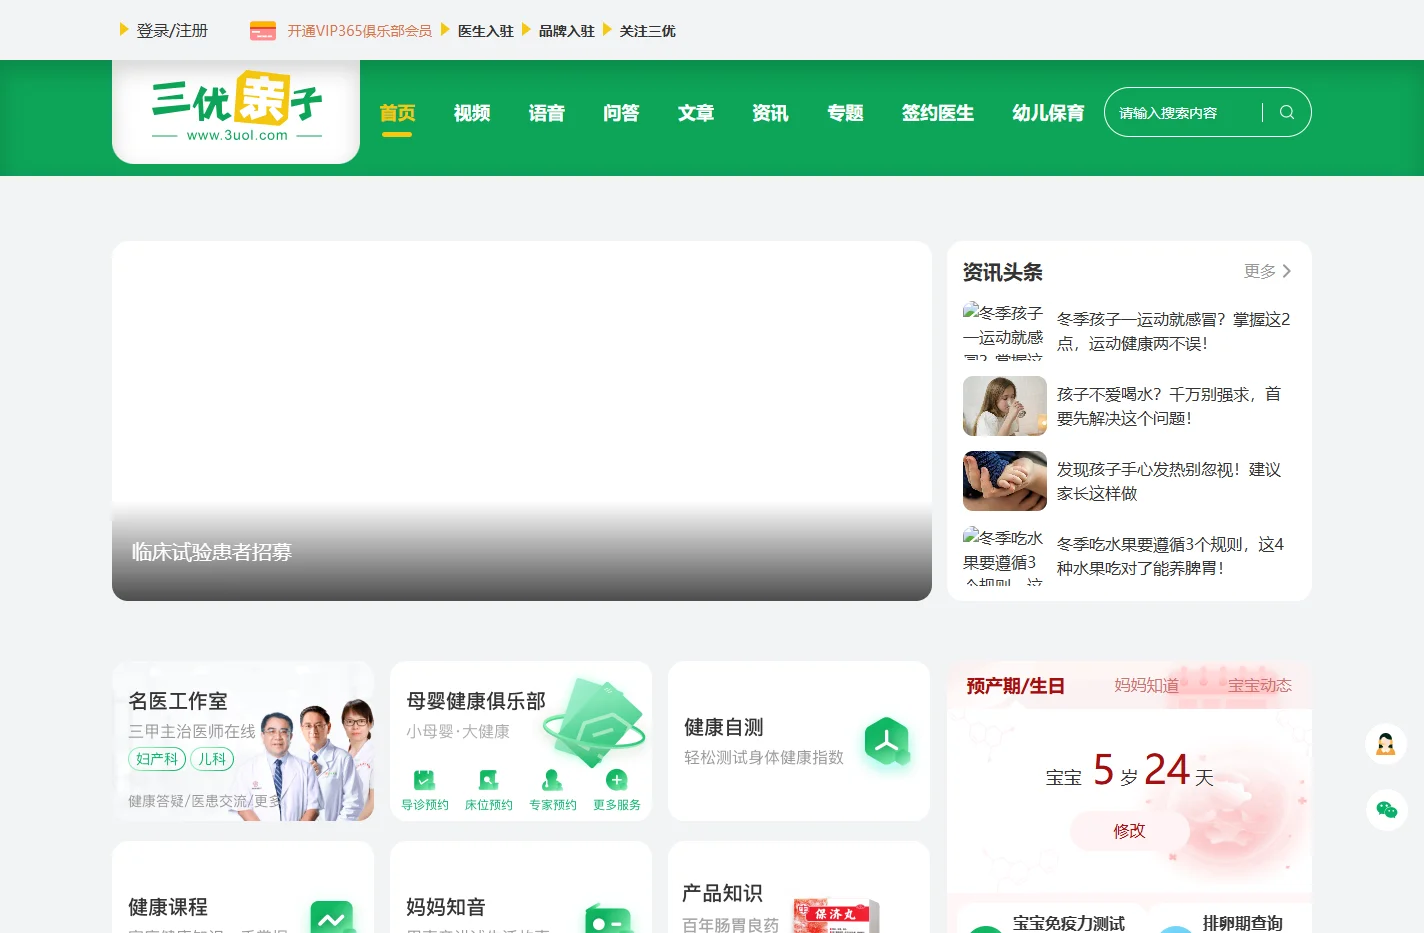Read article 冬季孩子一运动就感冒

coord(1173,331)
